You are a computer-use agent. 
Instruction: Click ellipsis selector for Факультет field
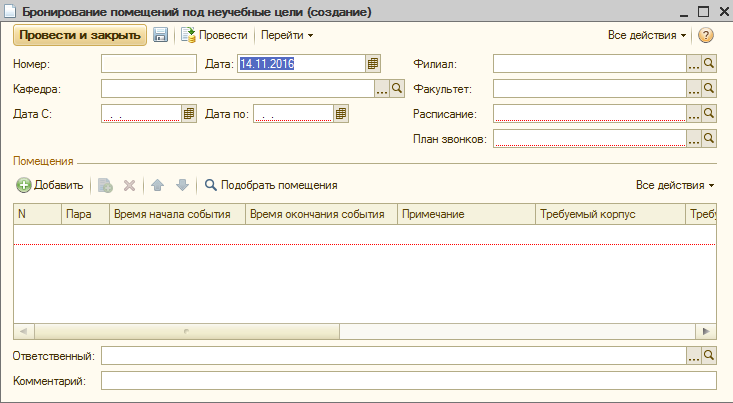tap(694, 88)
